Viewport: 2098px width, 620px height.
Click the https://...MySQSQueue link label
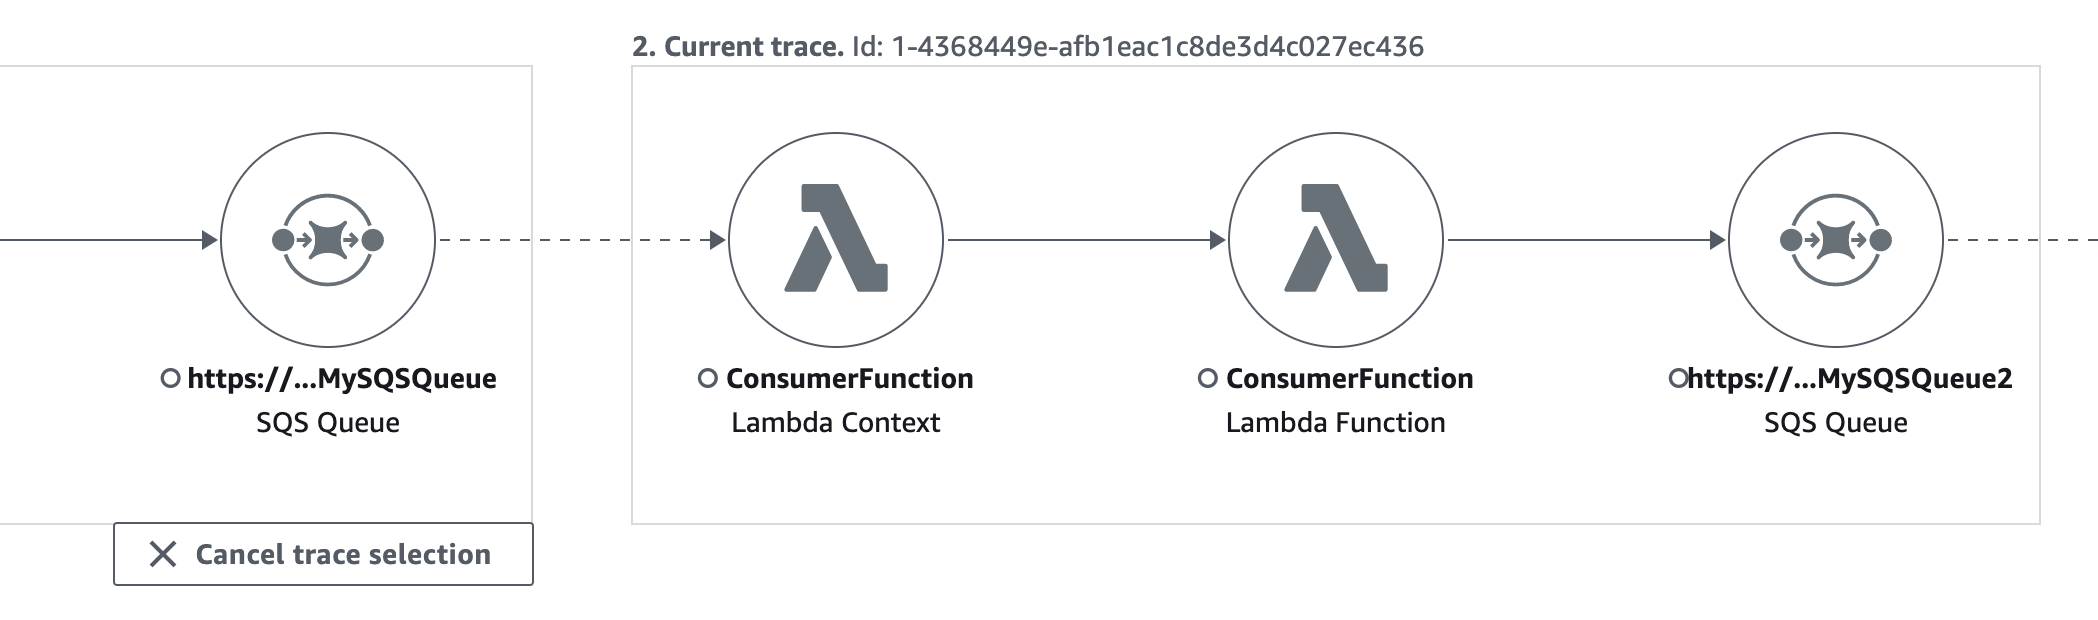tap(342, 378)
